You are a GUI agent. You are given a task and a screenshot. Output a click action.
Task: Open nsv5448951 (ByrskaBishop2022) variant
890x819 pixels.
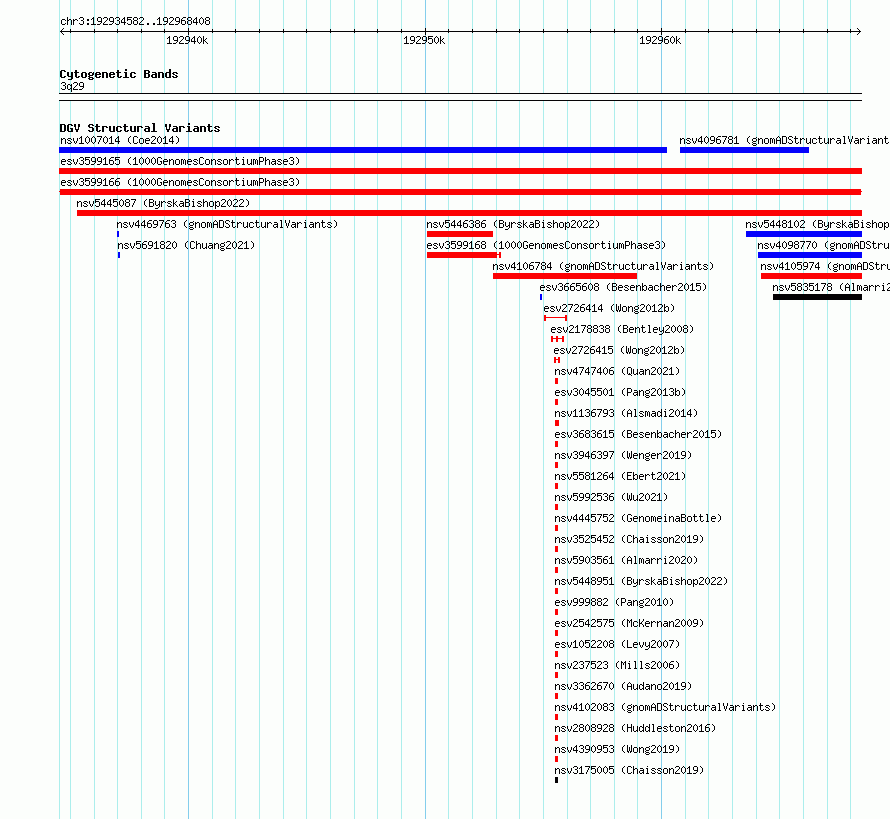pyautogui.click(x=641, y=581)
